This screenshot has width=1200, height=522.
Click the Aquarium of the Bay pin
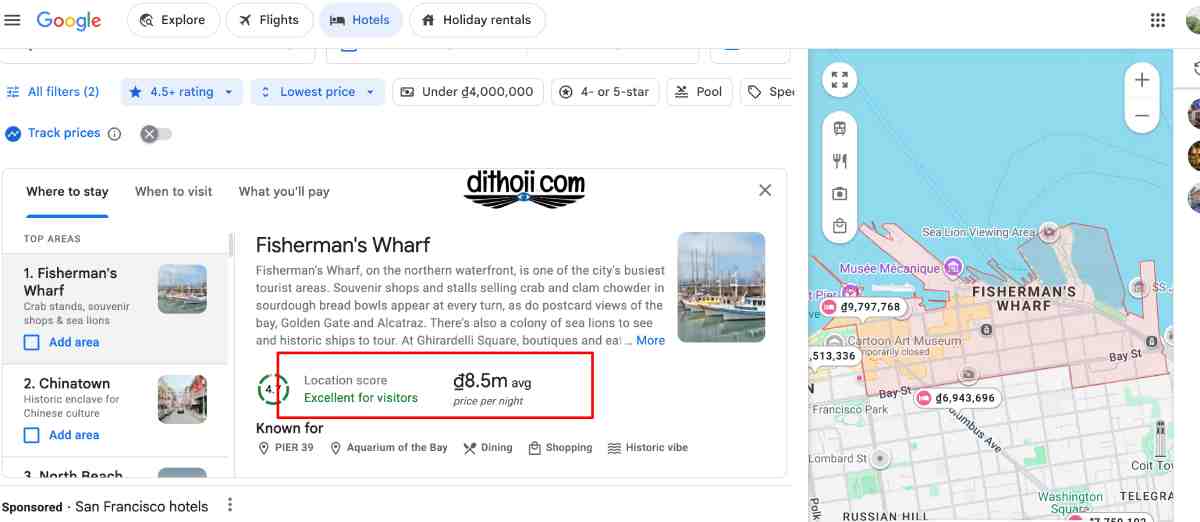[336, 448]
